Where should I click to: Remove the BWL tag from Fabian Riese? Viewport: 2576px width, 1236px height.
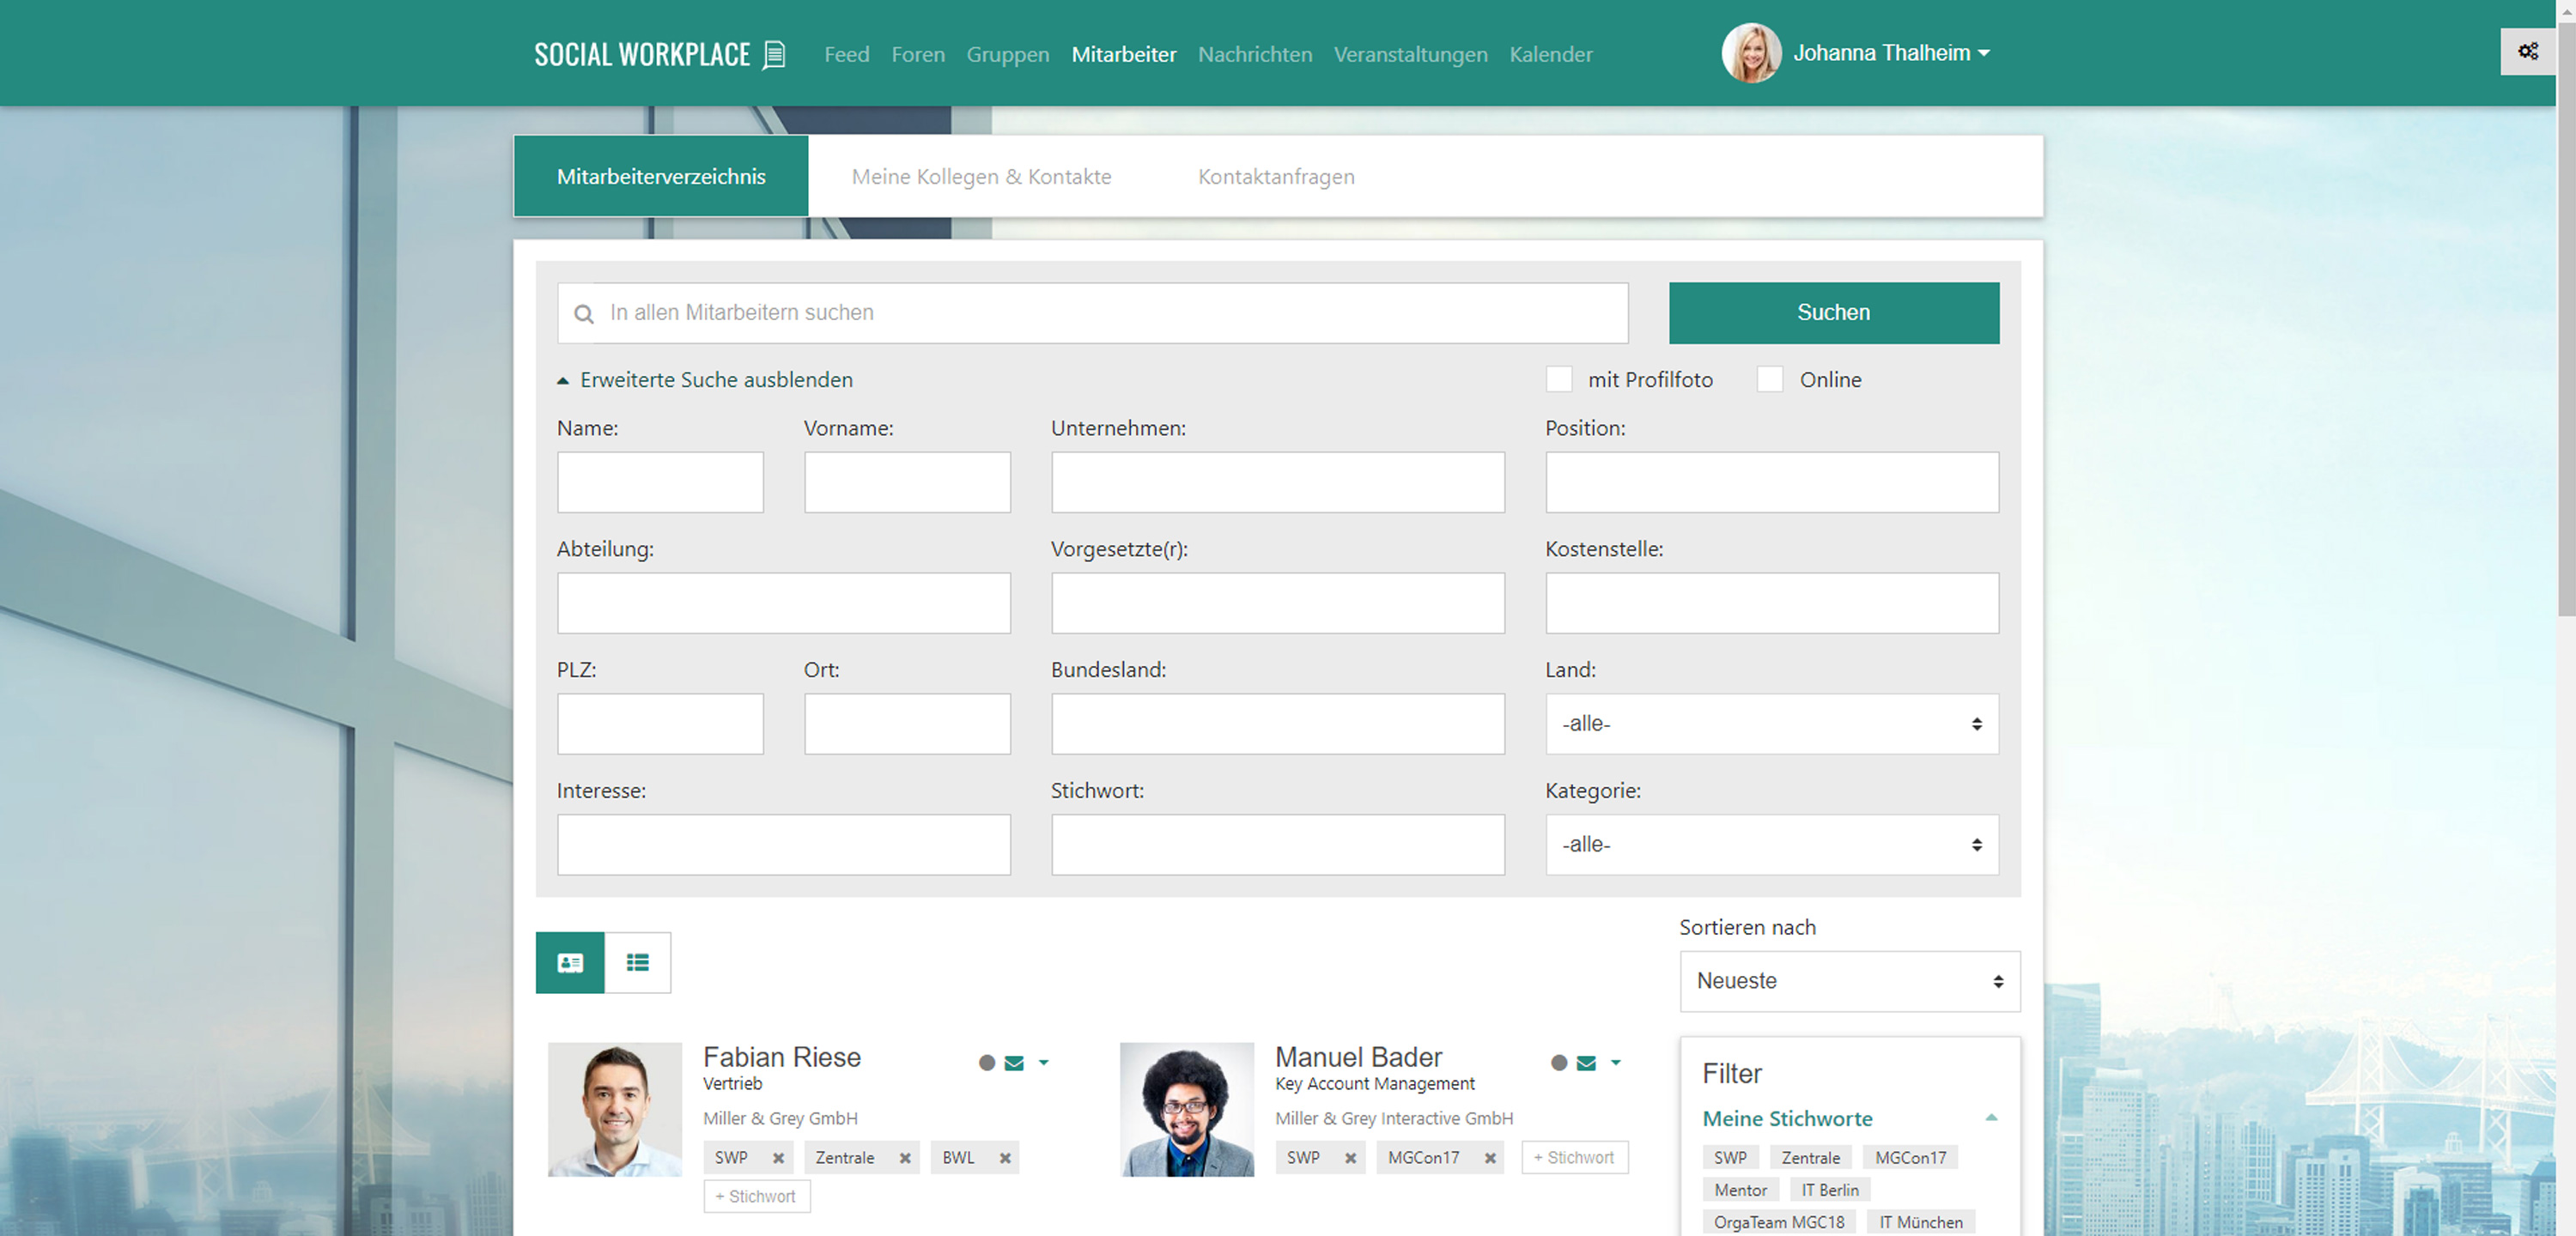click(1005, 1158)
